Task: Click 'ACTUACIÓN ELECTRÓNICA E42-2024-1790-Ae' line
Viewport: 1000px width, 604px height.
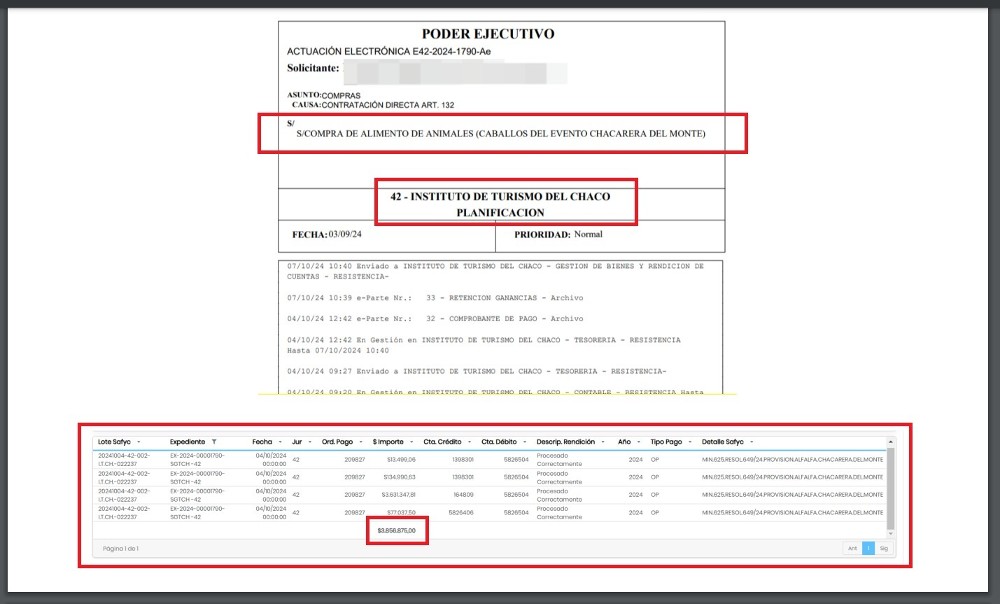Action: pyautogui.click(x=389, y=52)
